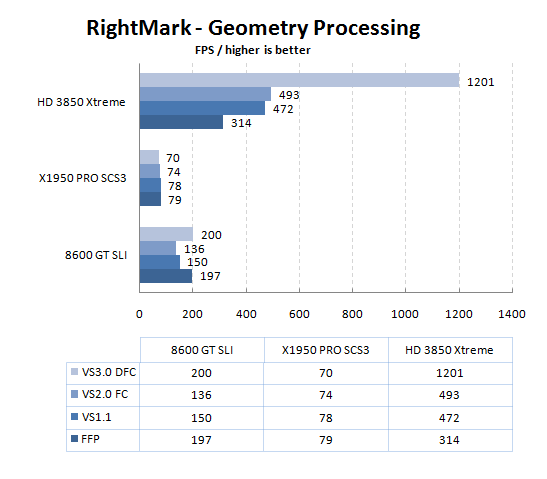Pick the FFP legend color swatch
The width and height of the screenshot is (547, 479).
pos(74,439)
